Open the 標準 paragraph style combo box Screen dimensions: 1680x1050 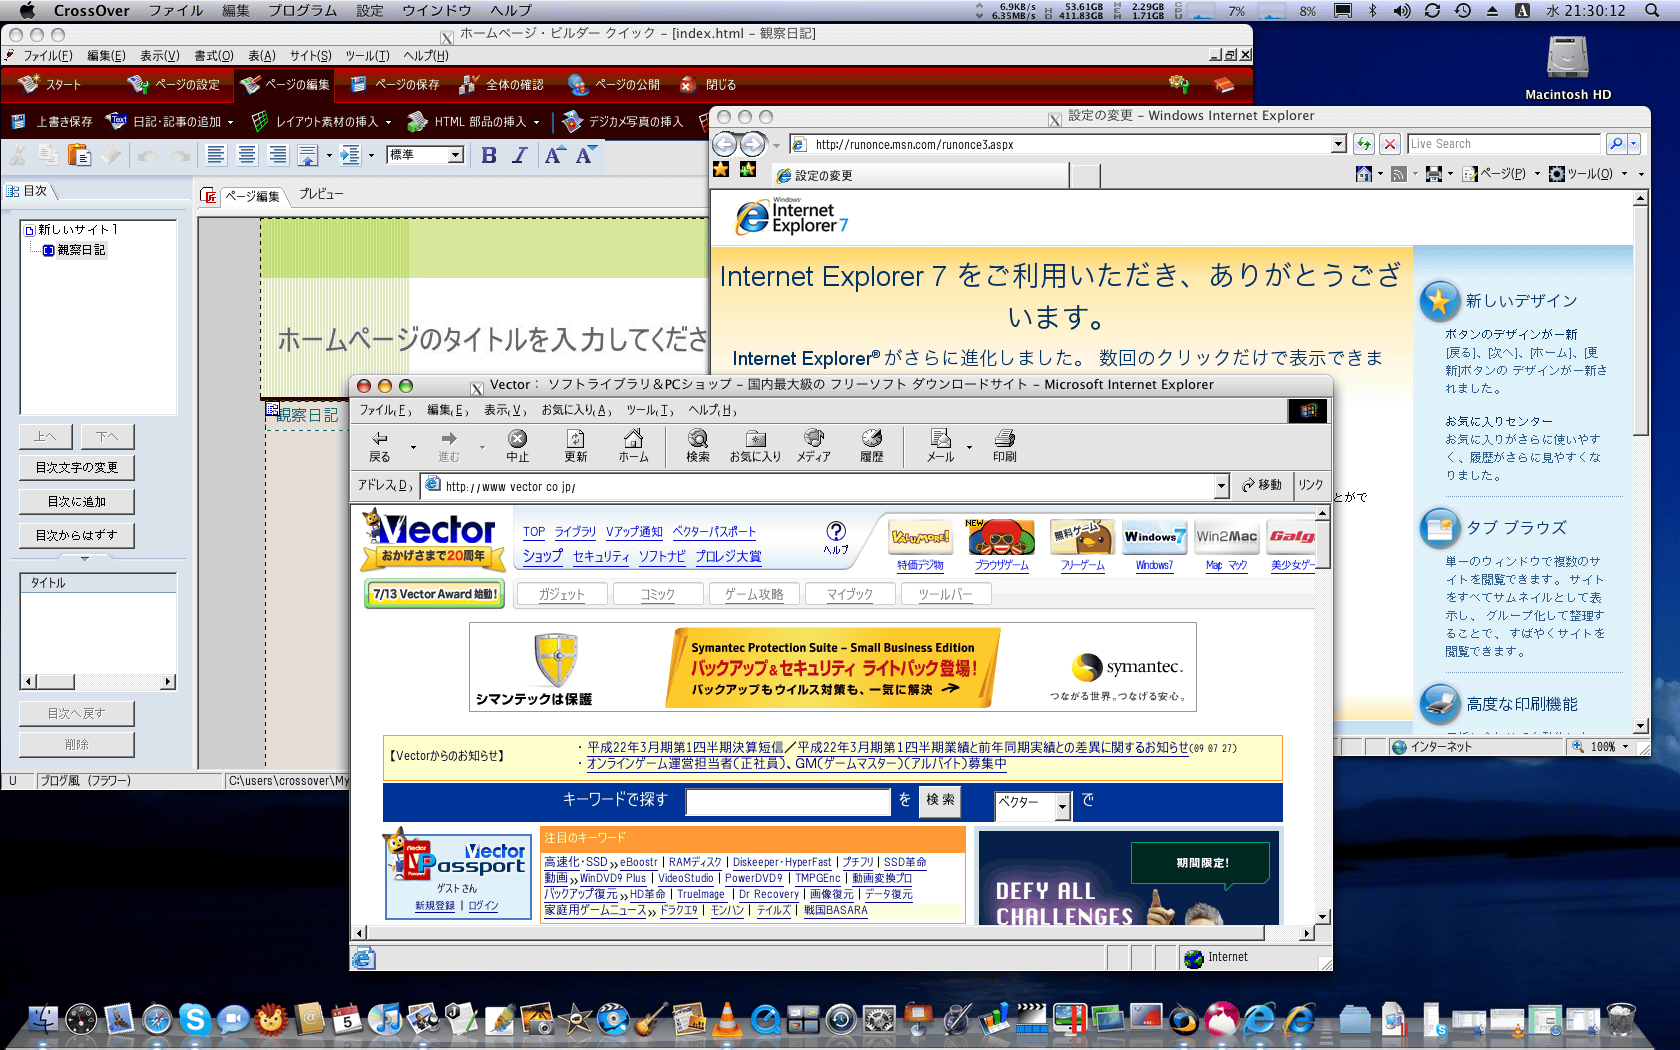point(426,155)
